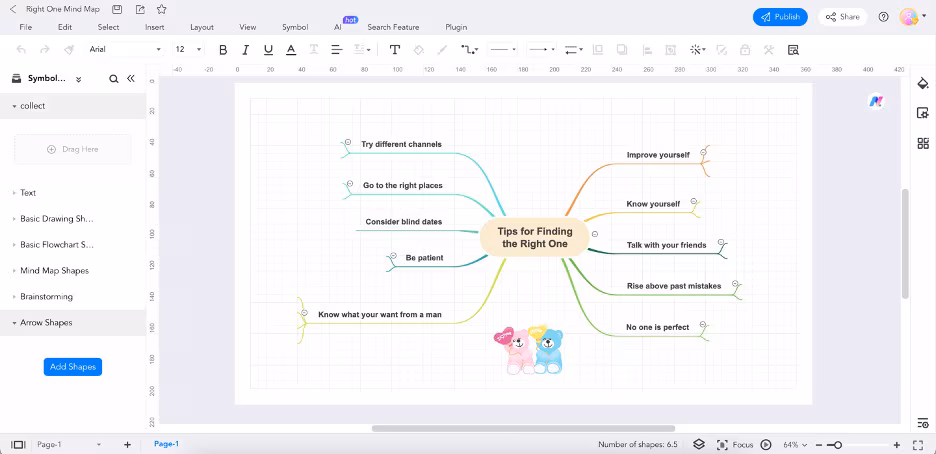Viewport: 936px width, 454px height.
Task: Open the Arial font family dropdown
Action: pyautogui.click(x=125, y=50)
